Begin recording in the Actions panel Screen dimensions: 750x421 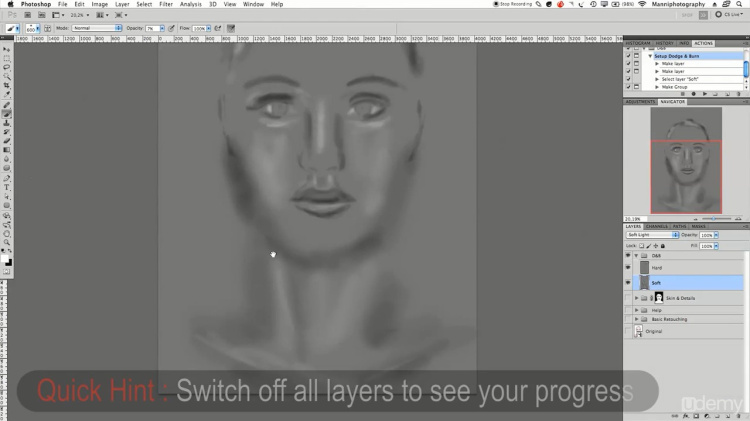pos(694,94)
